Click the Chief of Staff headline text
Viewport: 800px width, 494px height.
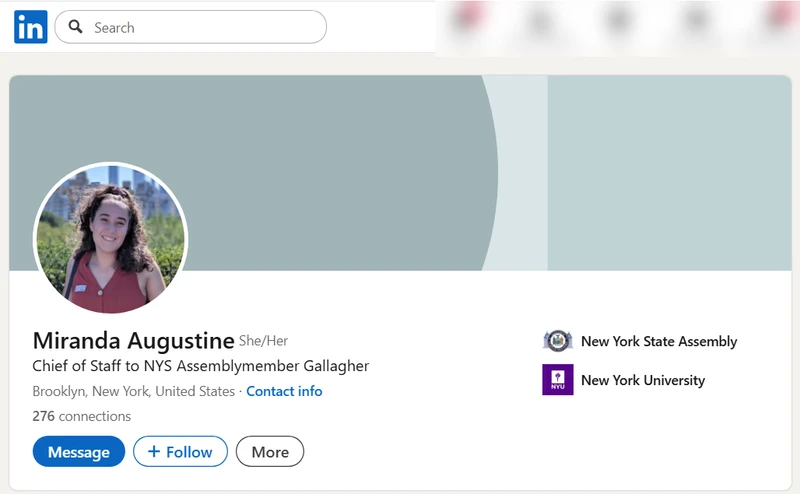200,366
